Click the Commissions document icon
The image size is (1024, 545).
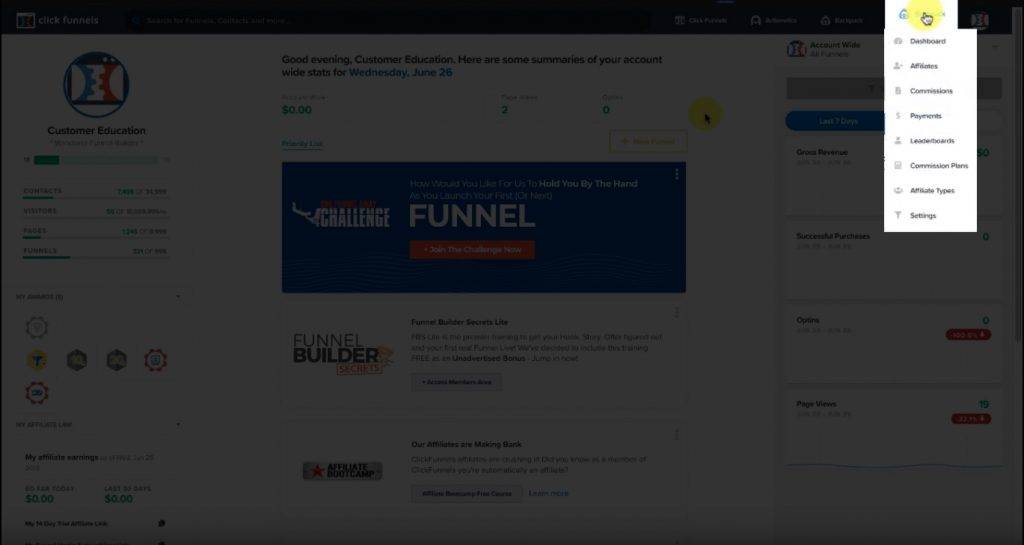click(898, 91)
